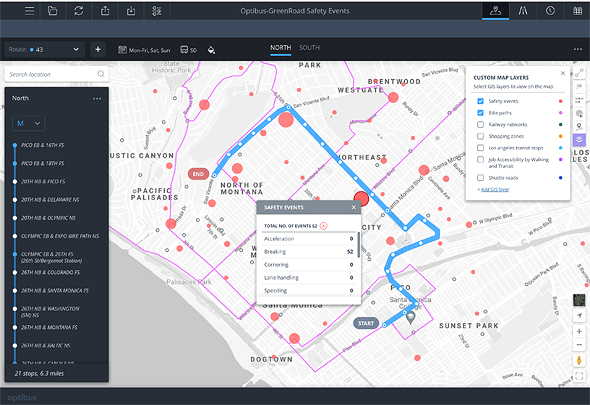
Task: Click the satellite imagery thumbnail
Action: (x=579, y=300)
